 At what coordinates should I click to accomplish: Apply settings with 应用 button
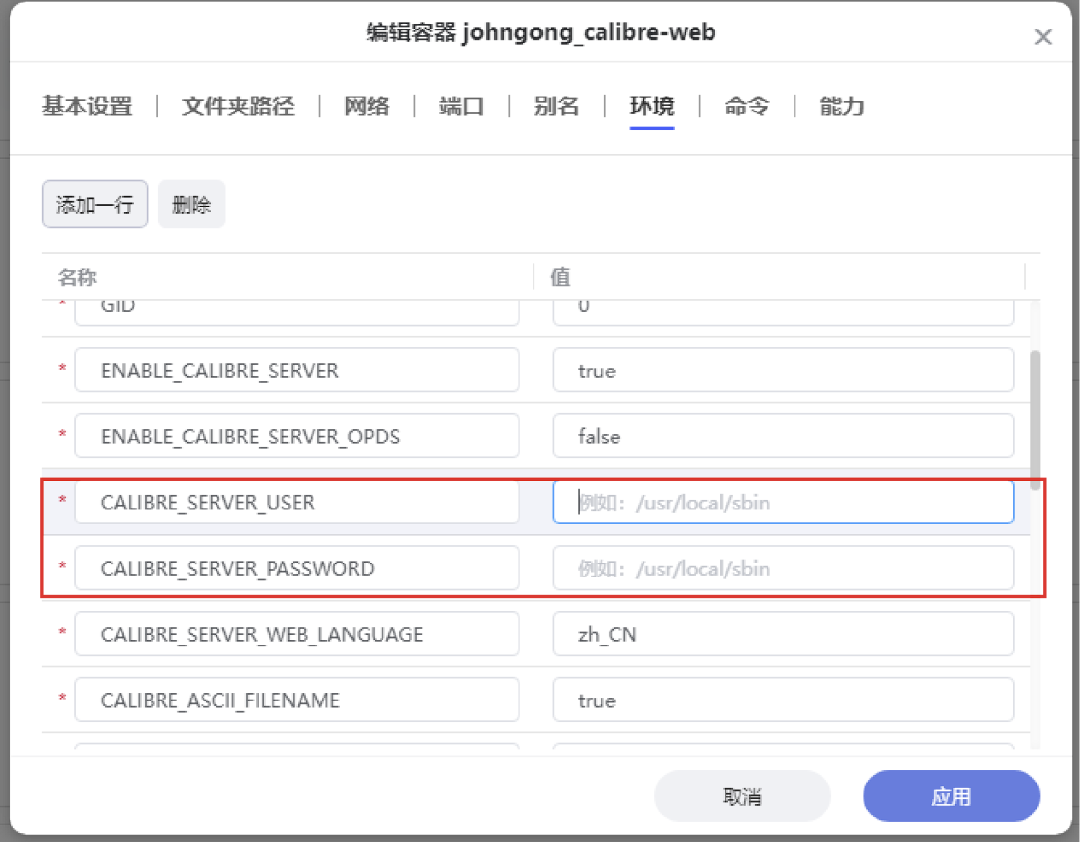coord(951,796)
